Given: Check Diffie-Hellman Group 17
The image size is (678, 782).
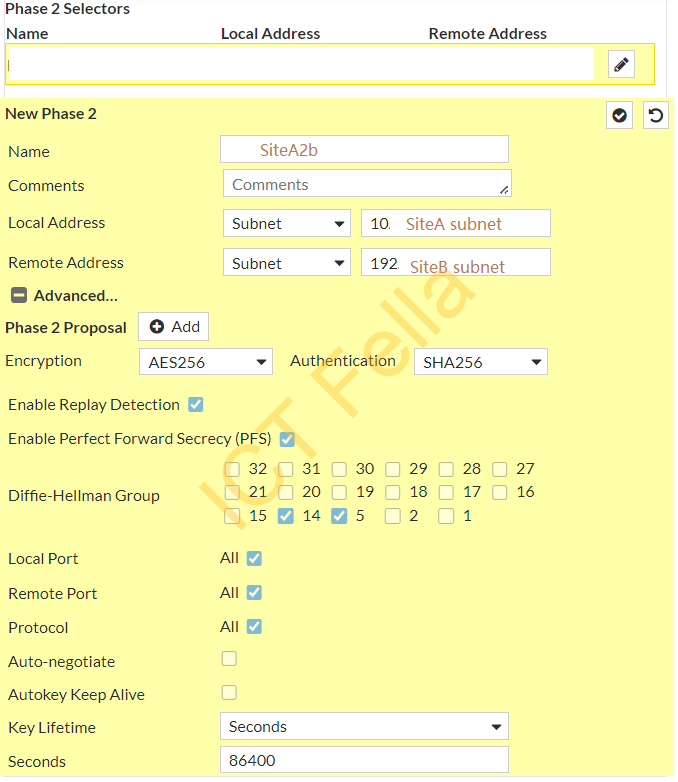Looking at the screenshot, I should tap(446, 492).
